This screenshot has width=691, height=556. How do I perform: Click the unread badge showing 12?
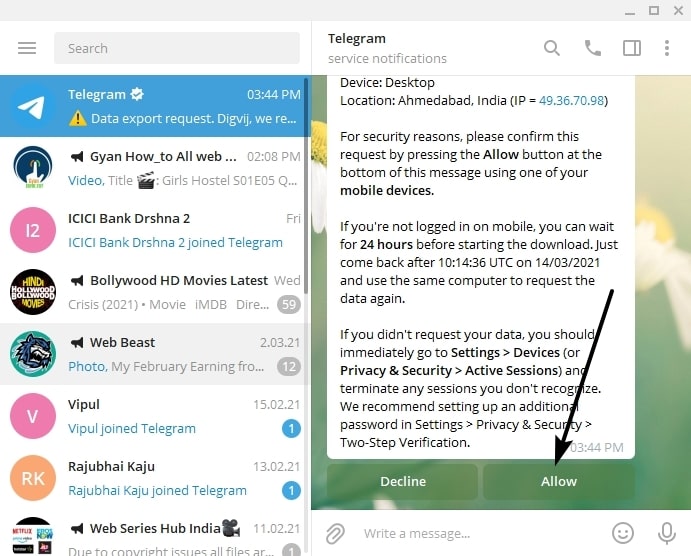tap(289, 367)
